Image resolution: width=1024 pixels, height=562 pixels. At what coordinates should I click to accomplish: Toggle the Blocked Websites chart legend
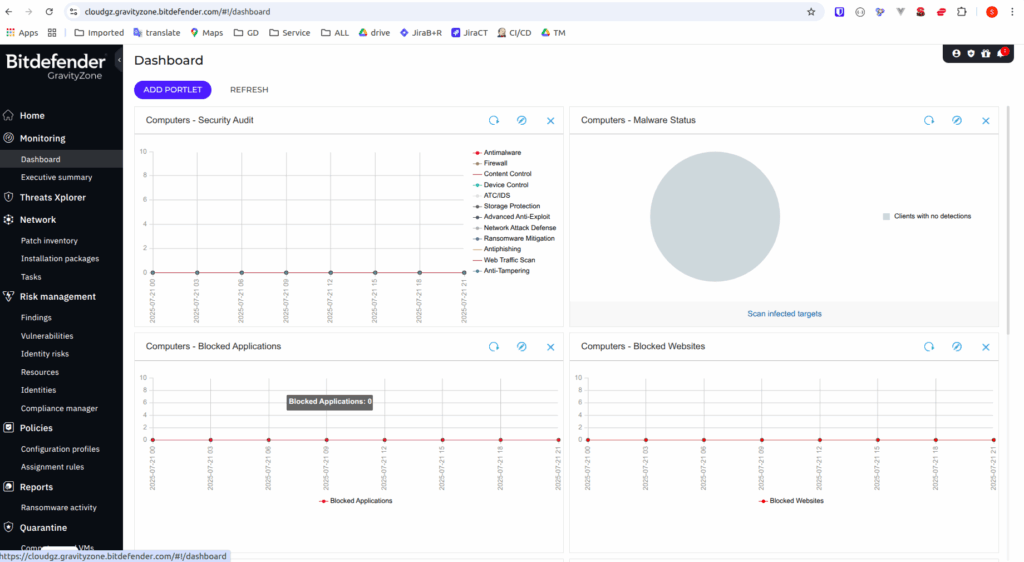792,501
